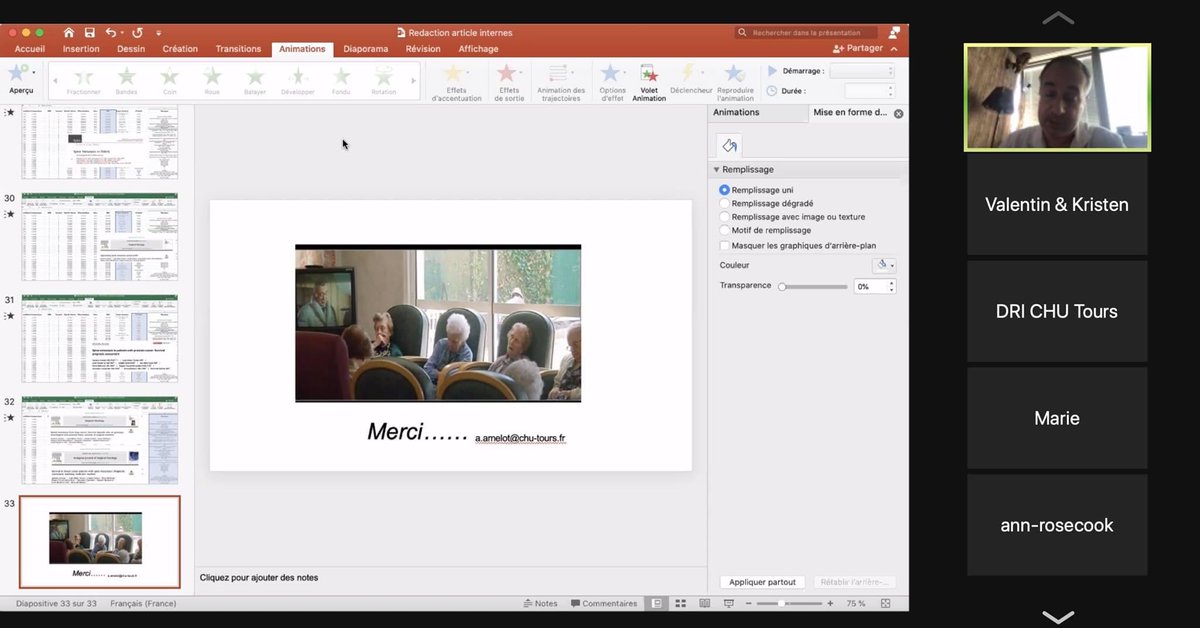This screenshot has height=628, width=1200.
Task: Open quick access toolbar customize arrow
Action: point(159,33)
